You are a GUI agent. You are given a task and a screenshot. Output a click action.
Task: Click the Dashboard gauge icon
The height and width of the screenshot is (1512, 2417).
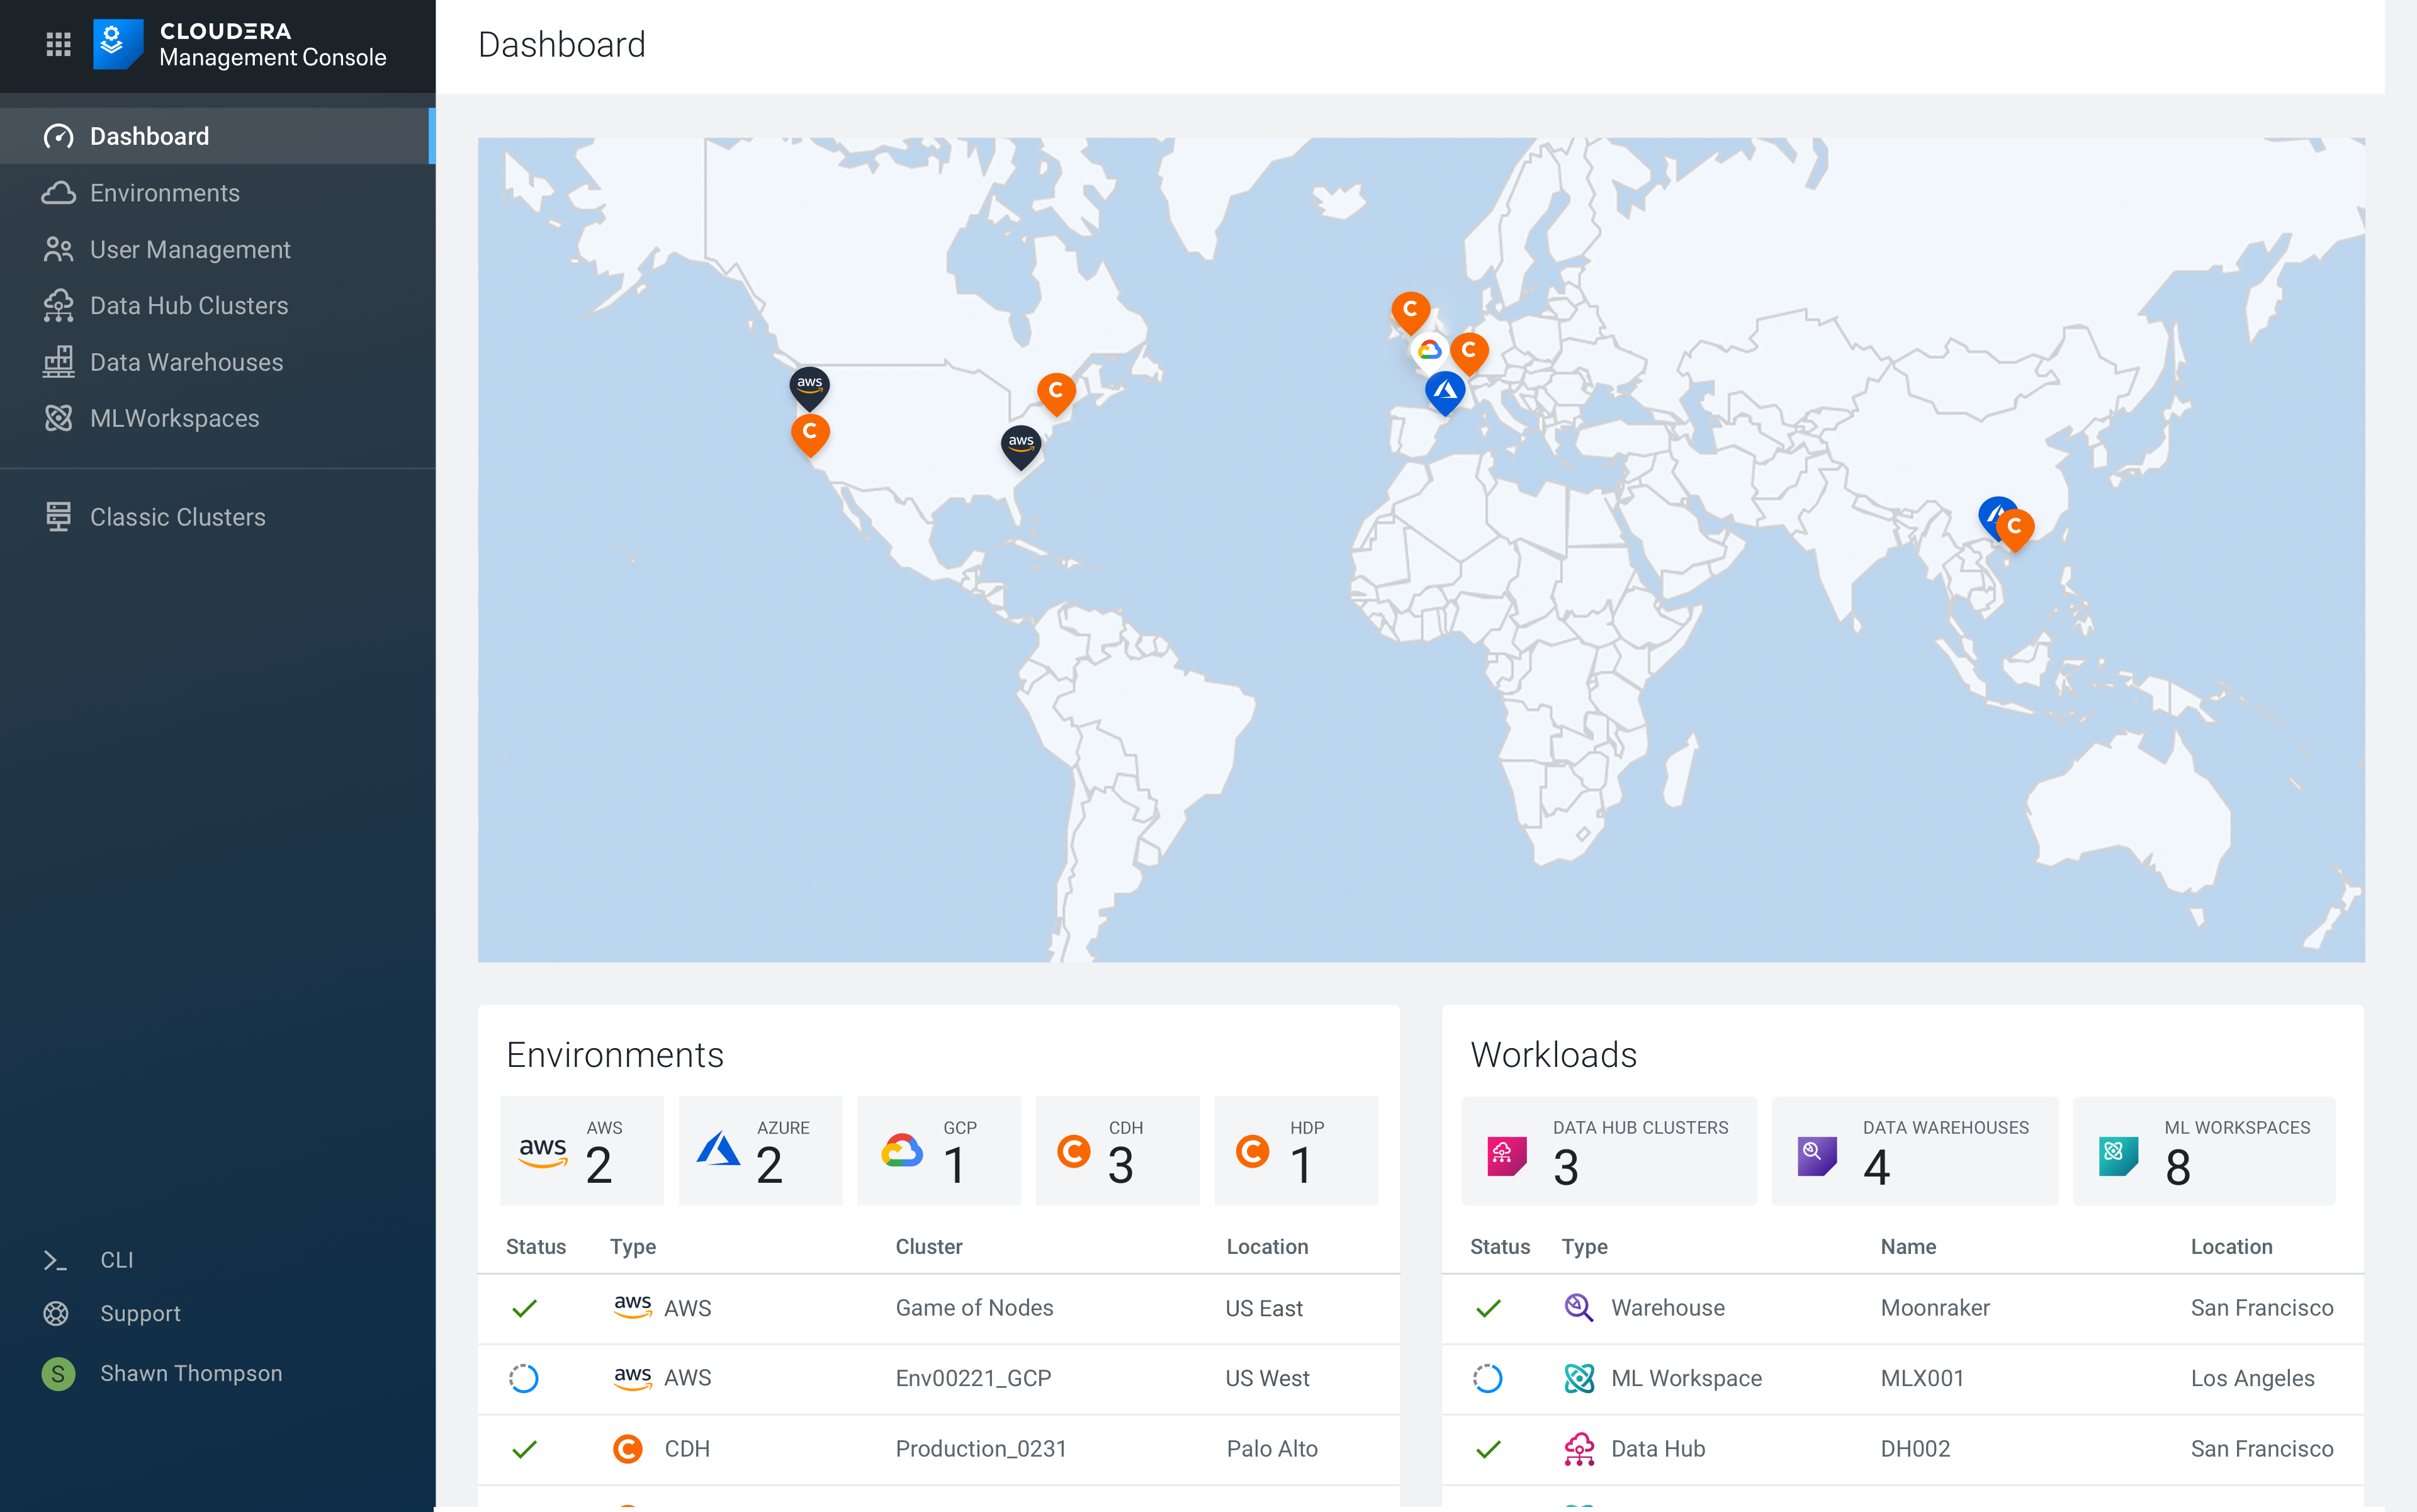coord(58,136)
